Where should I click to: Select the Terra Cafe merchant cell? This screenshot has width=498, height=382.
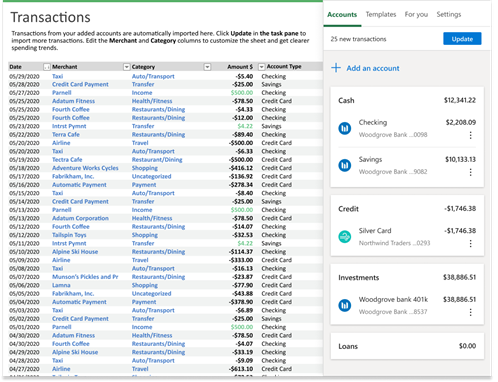click(x=66, y=134)
